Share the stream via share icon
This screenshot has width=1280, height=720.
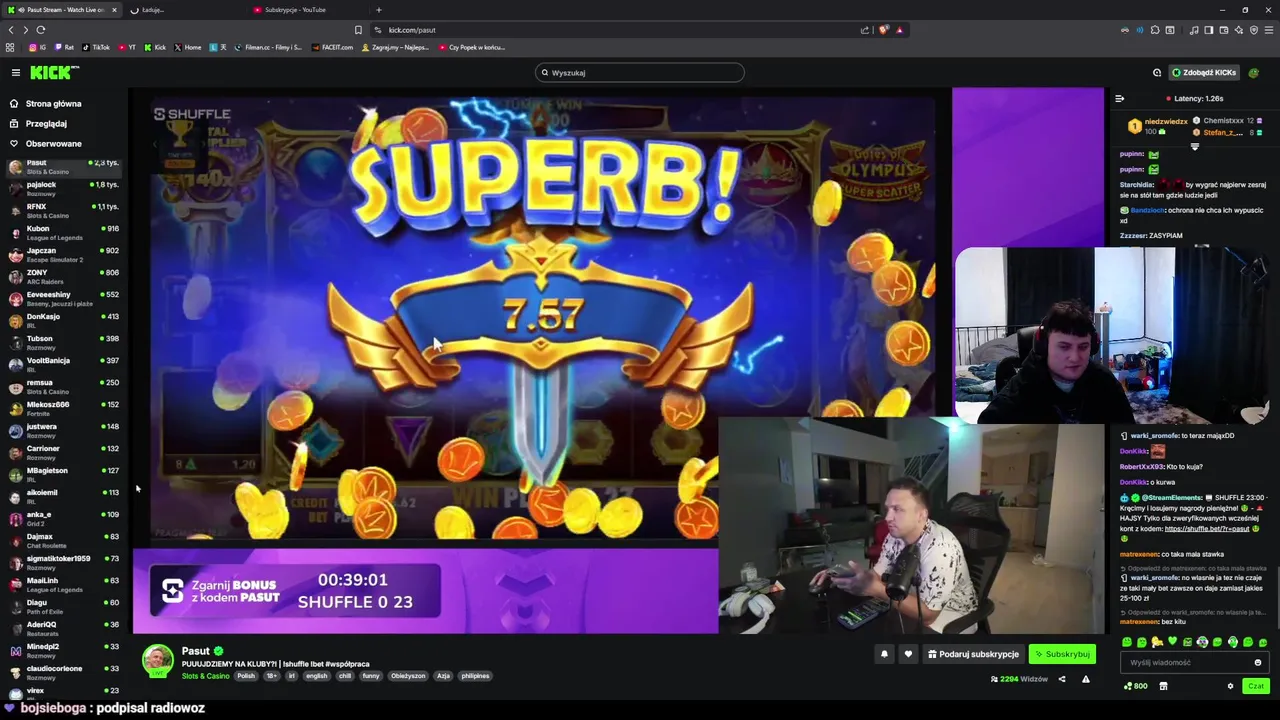pos(1062,679)
